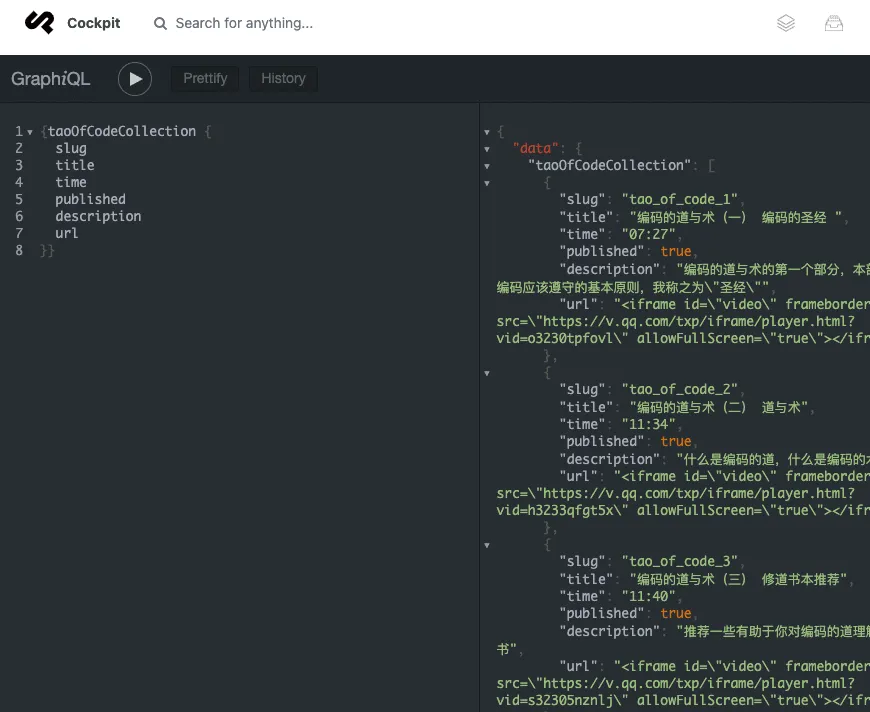Focus the 'Search for anything...' field
The width and height of the screenshot is (870, 712).
pyautogui.click(x=244, y=23)
